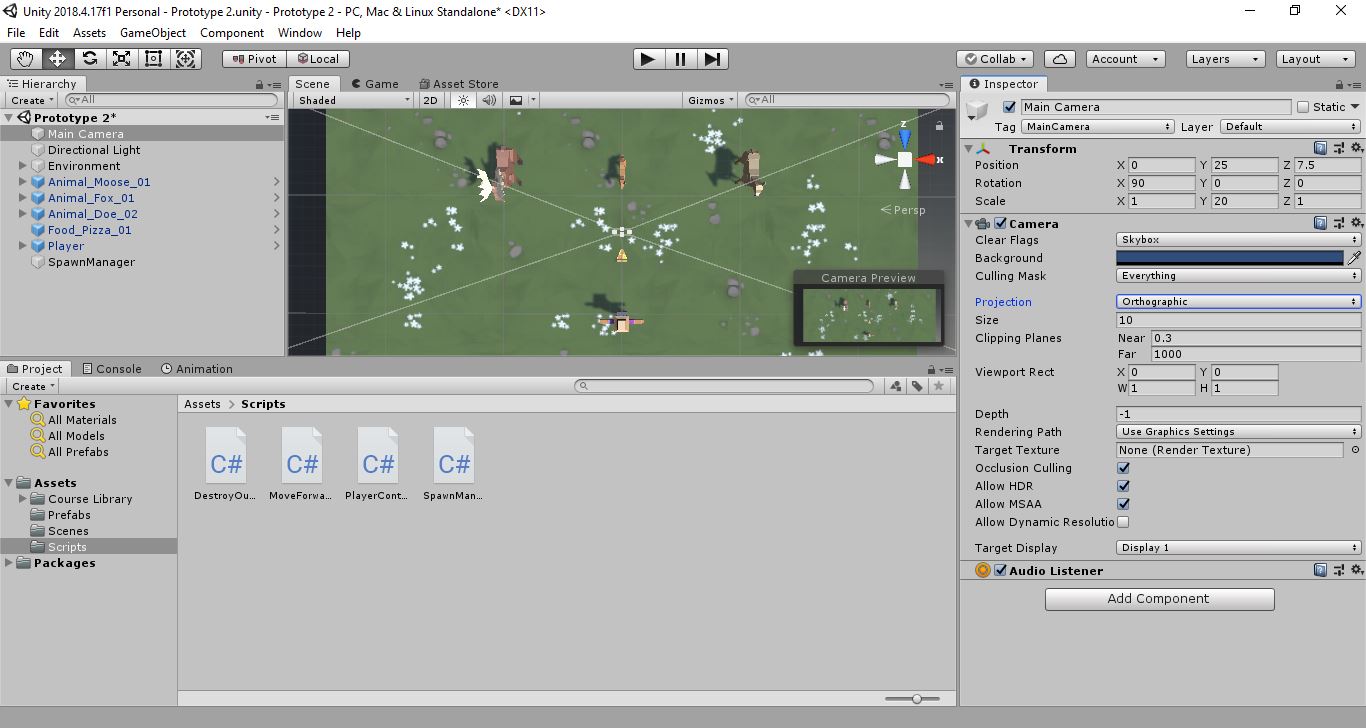Open cloud services icon
Viewport: 1366px width, 728px height.
1059,59
